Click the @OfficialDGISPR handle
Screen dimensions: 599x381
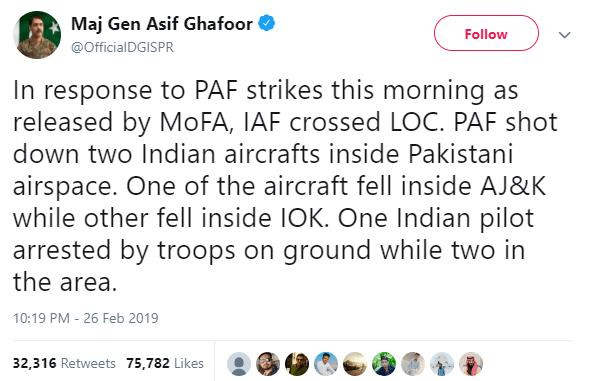(122, 47)
